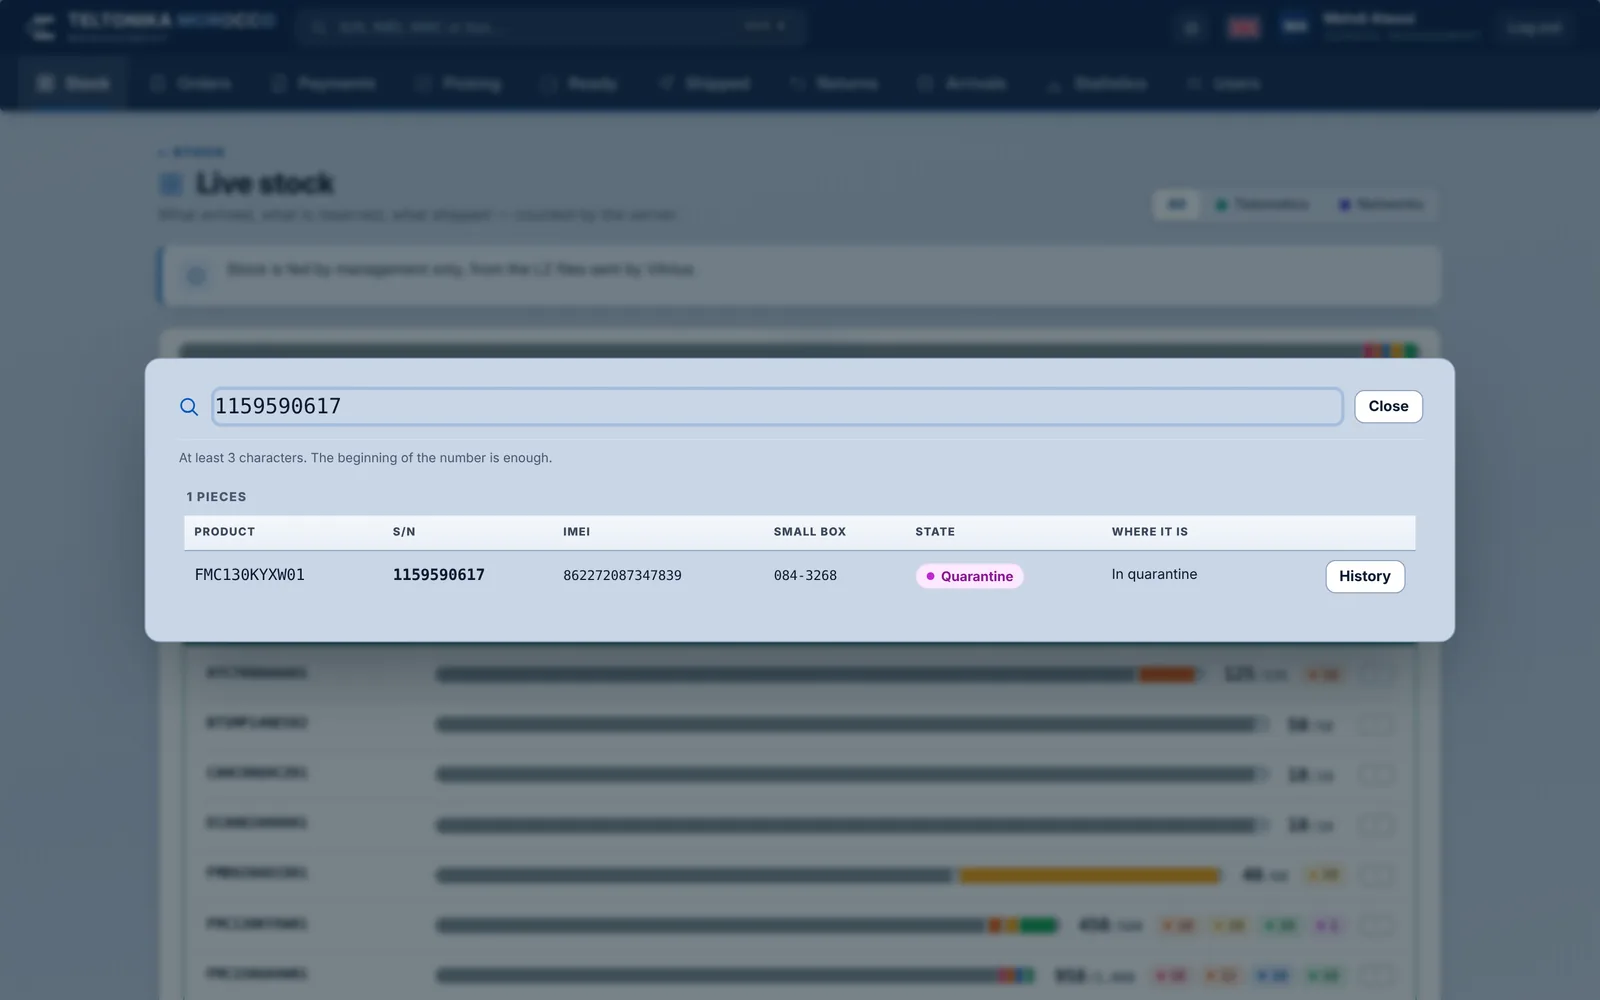The image size is (1600, 1000).
Task: Select IMEI value 862272087347839
Action: click(x=622, y=576)
